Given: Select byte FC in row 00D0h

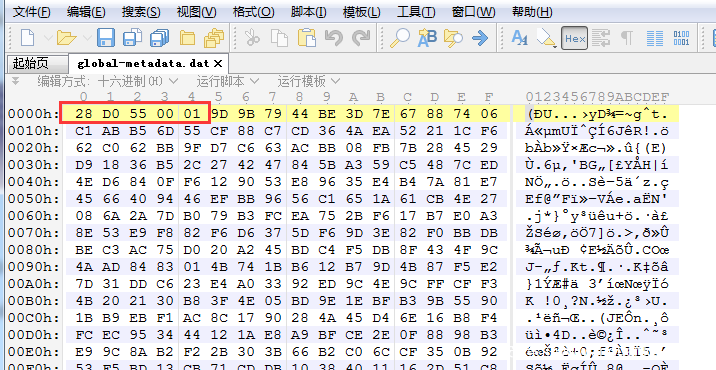Looking at the screenshot, I should 84,334.
